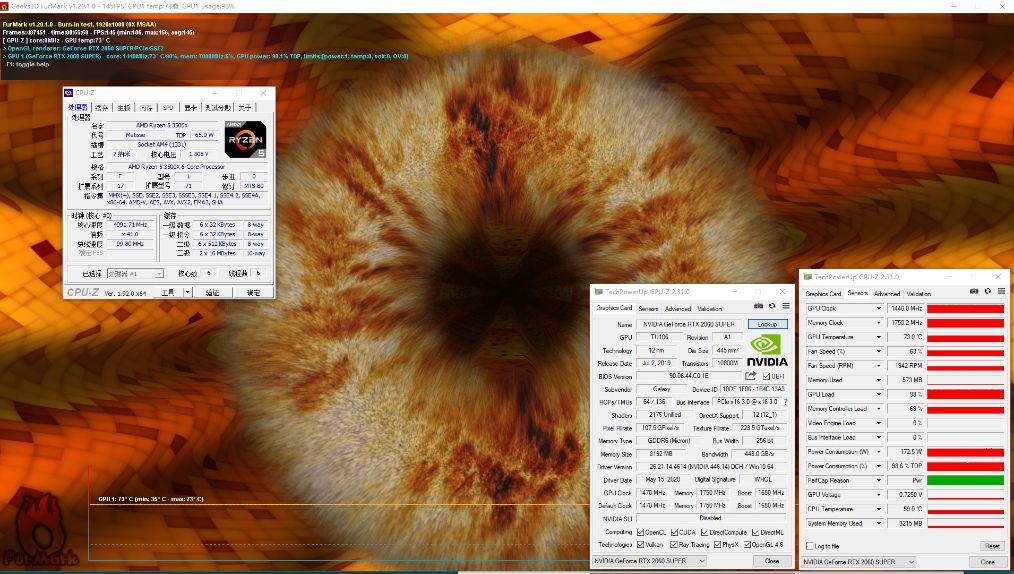
Task: Switch to Advanced tab in Graphics Card window
Action: coord(678,308)
